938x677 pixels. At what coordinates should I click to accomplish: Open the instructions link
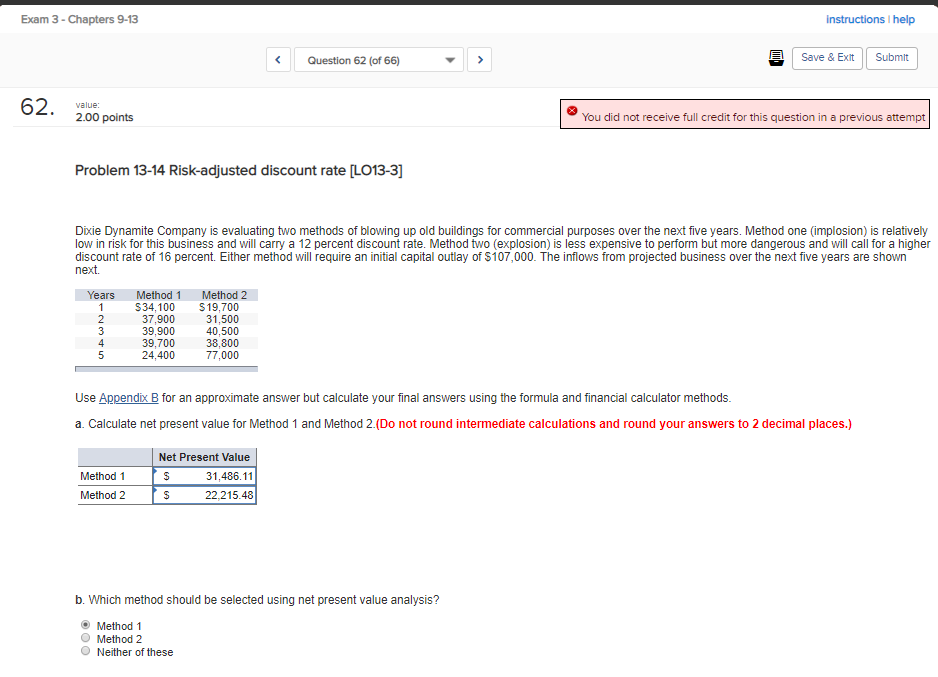855,19
